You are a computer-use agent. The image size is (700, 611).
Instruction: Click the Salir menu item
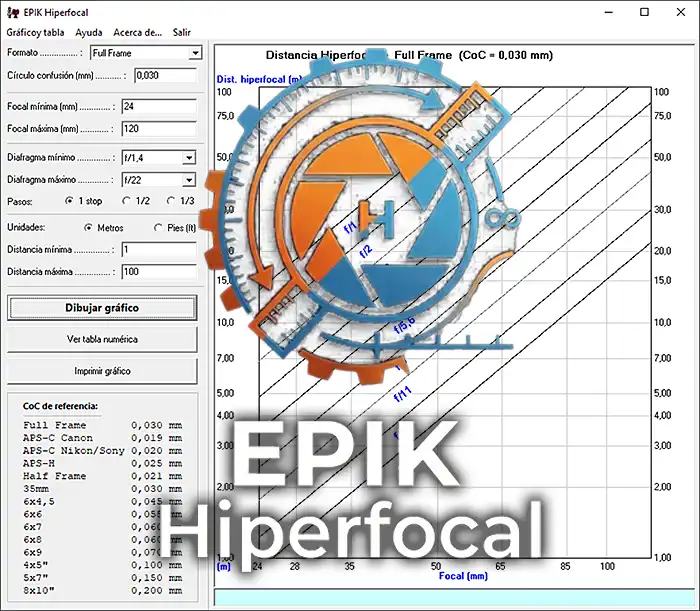182,33
